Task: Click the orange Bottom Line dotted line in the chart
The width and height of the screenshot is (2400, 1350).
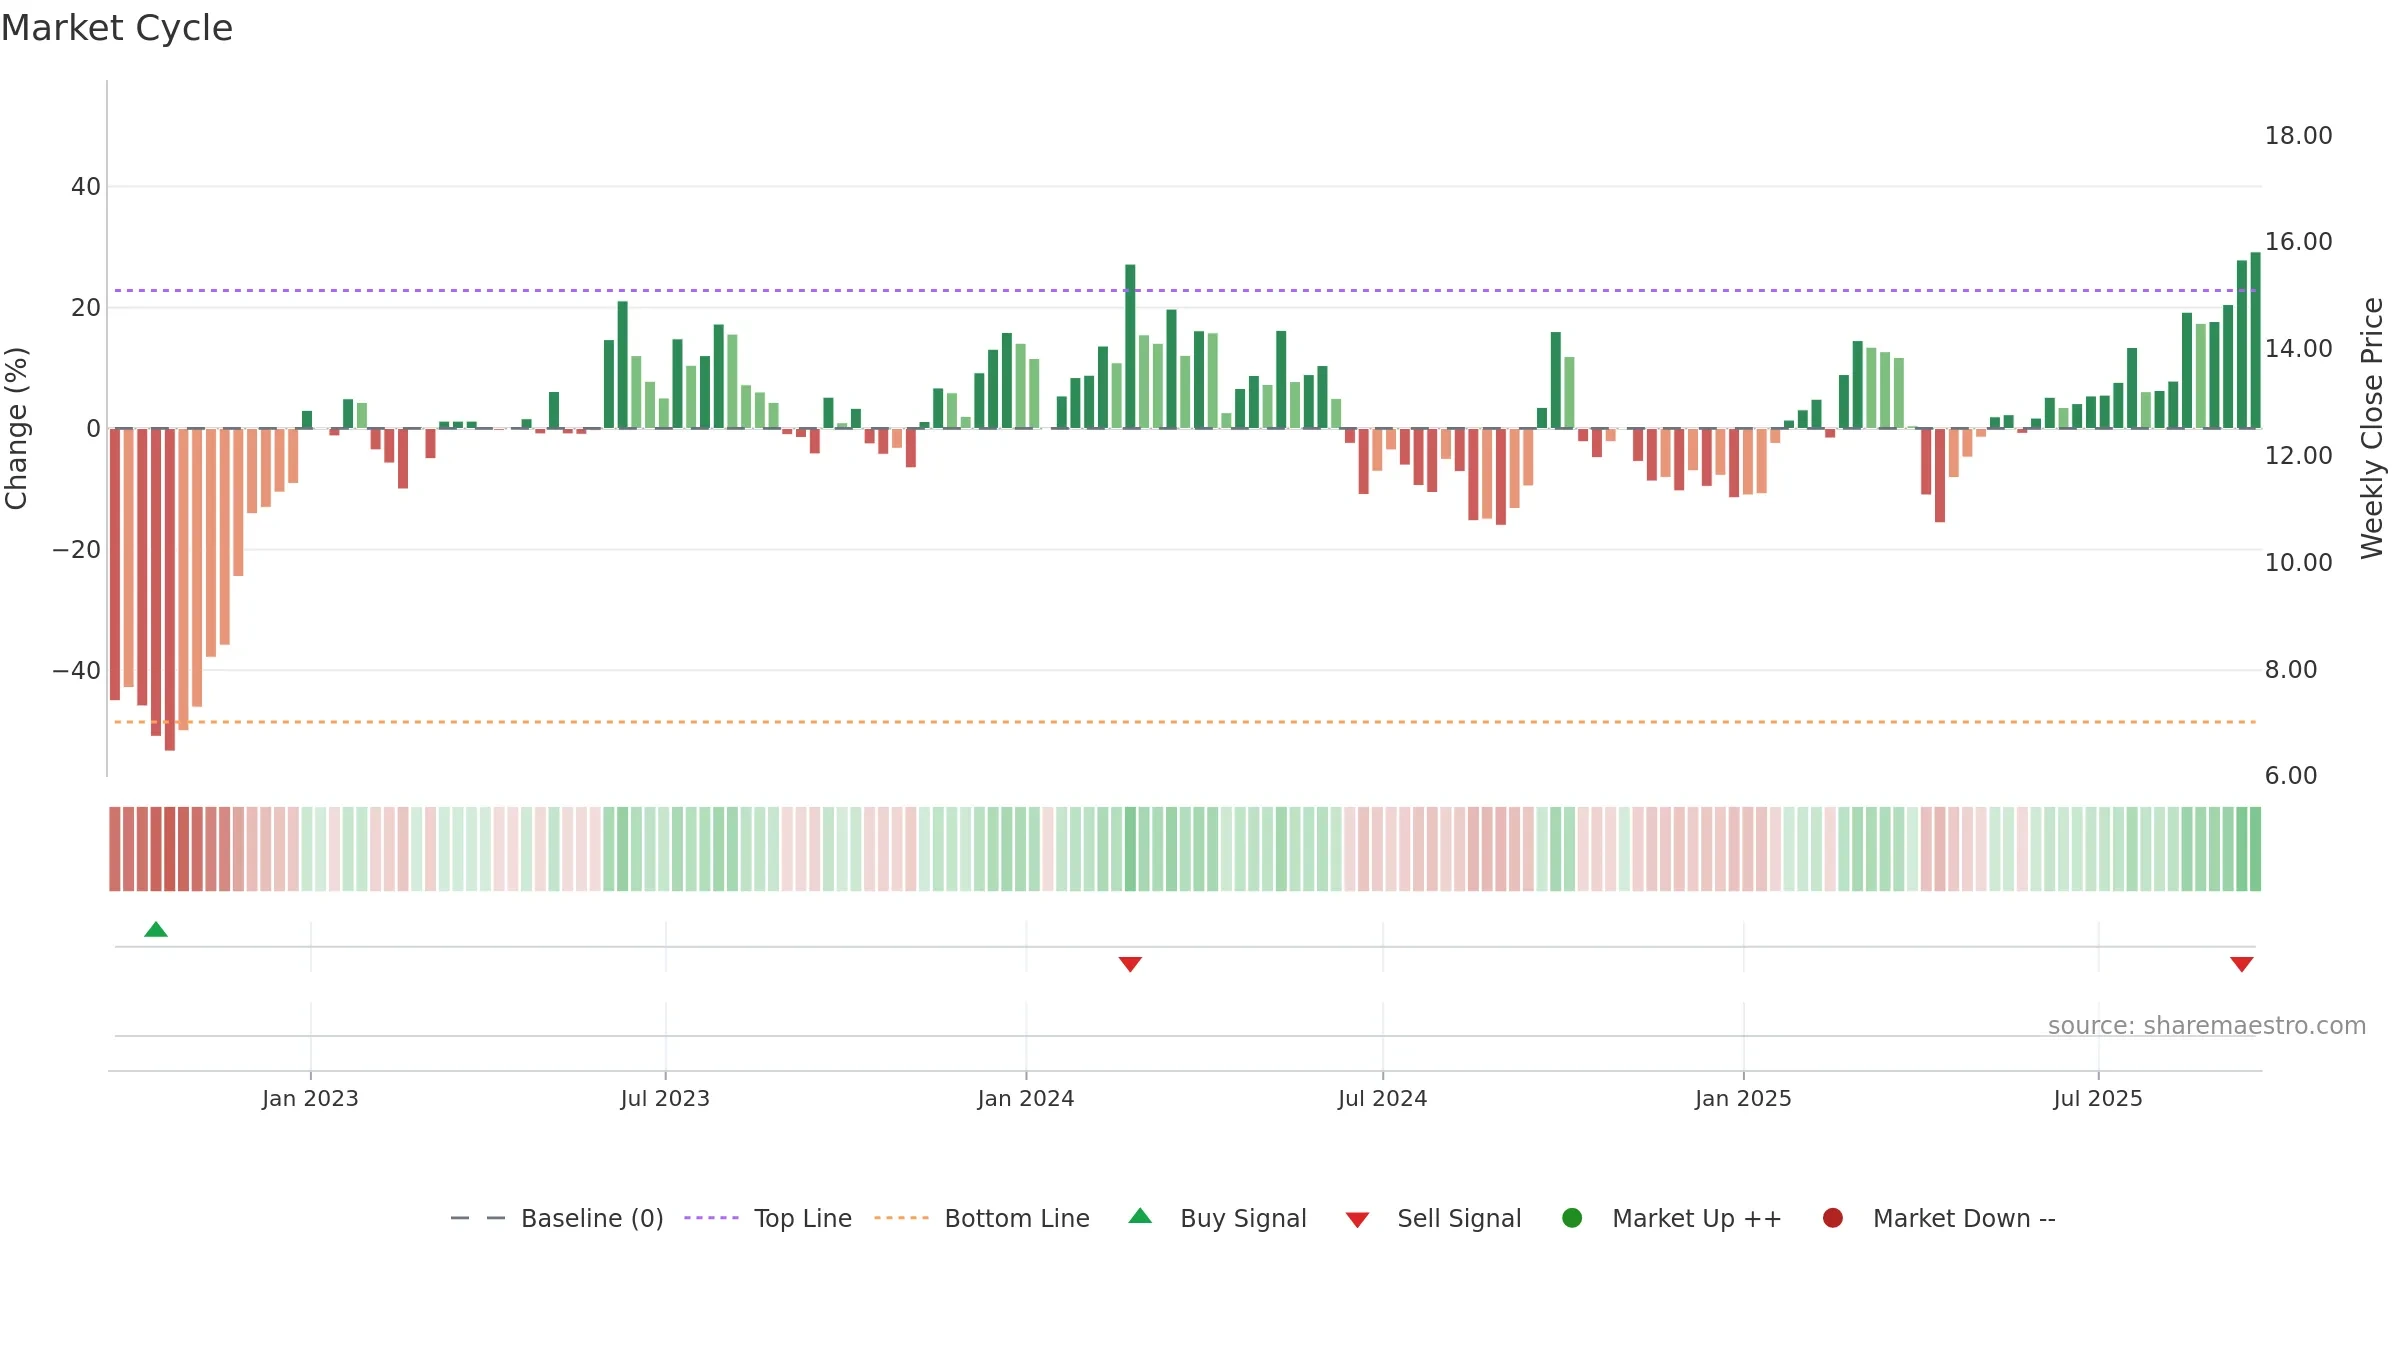Action: [x=1185, y=722]
